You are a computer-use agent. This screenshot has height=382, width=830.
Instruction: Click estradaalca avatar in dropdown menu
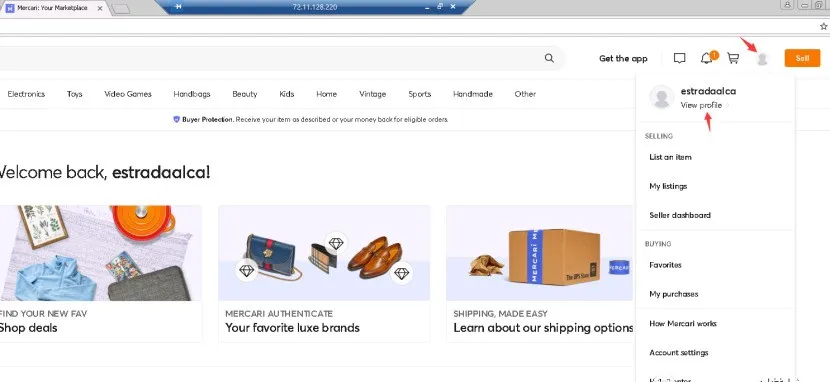(661, 97)
